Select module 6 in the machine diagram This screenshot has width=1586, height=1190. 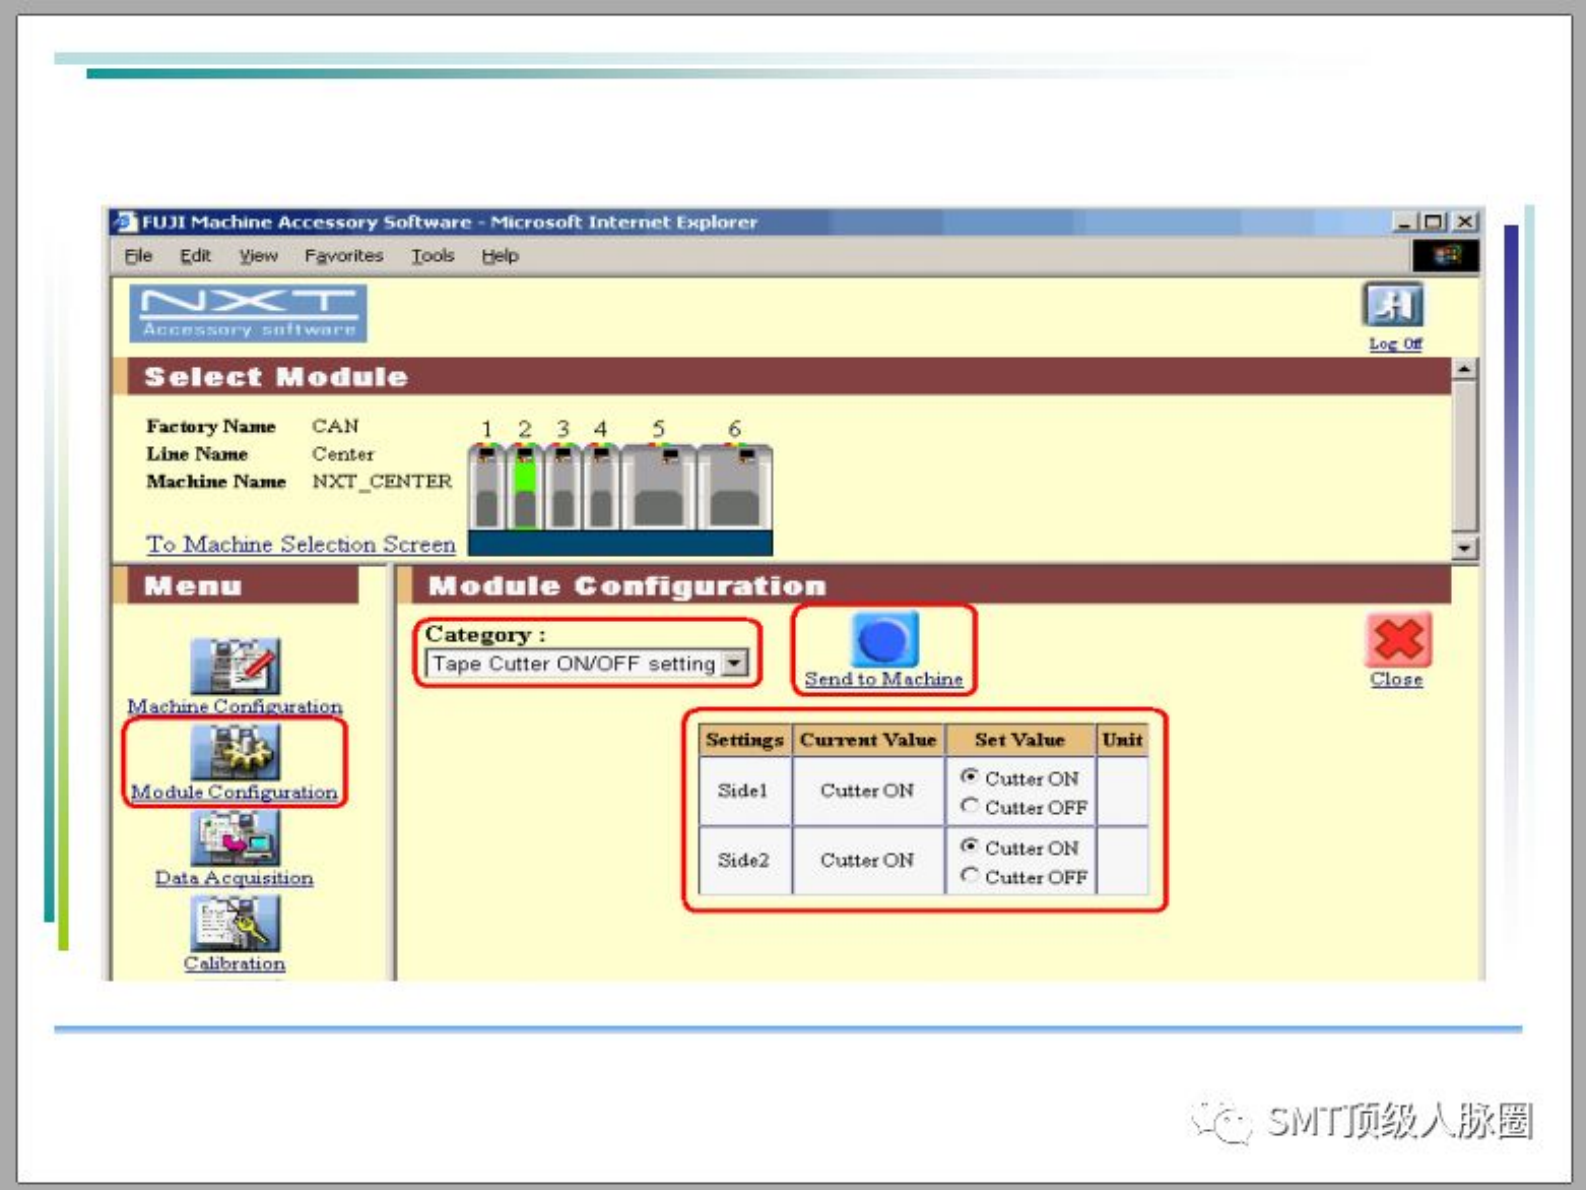tap(735, 487)
